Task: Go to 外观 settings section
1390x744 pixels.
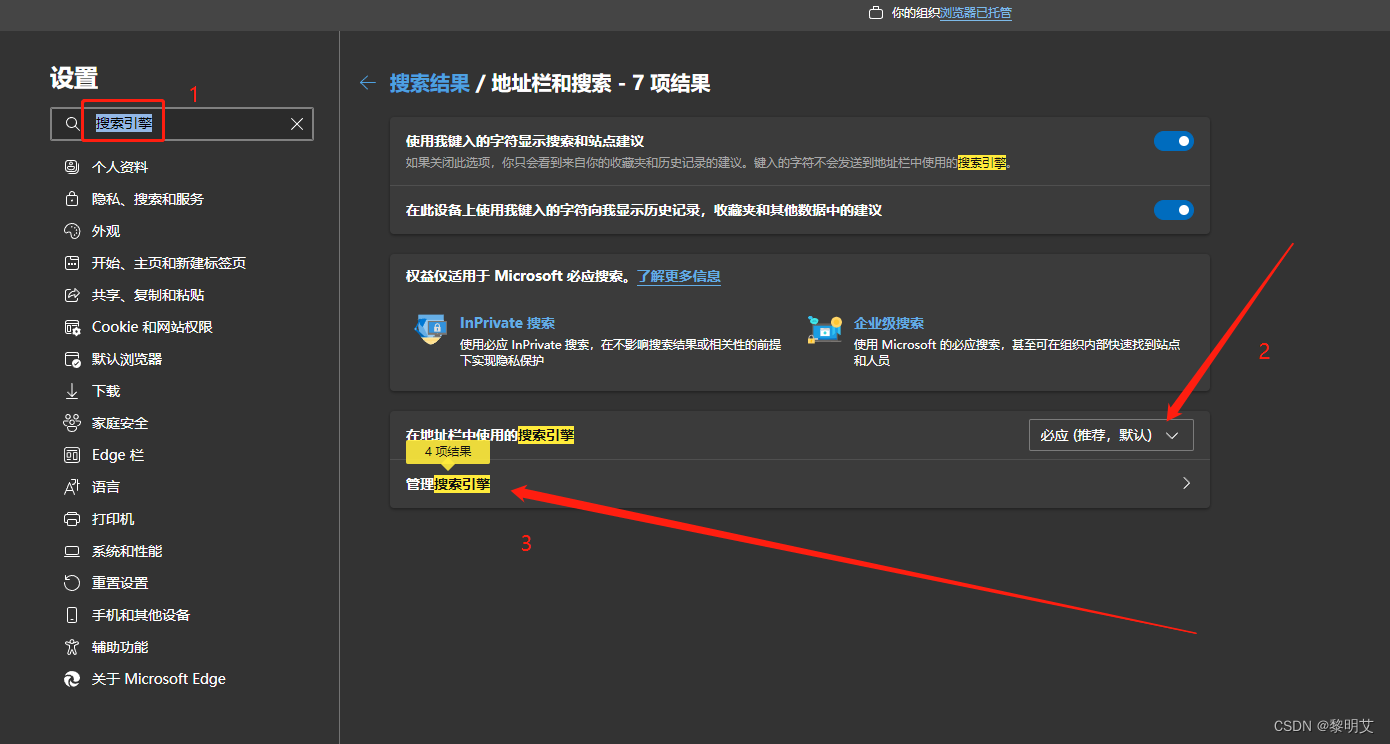Action: [x=106, y=231]
